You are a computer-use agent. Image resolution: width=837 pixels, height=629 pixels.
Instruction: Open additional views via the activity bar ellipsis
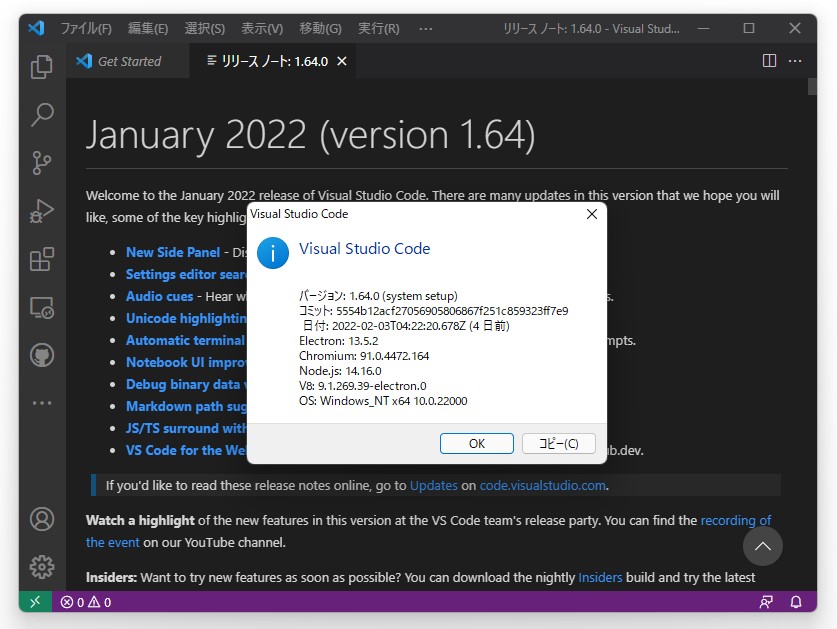[x=41, y=402]
